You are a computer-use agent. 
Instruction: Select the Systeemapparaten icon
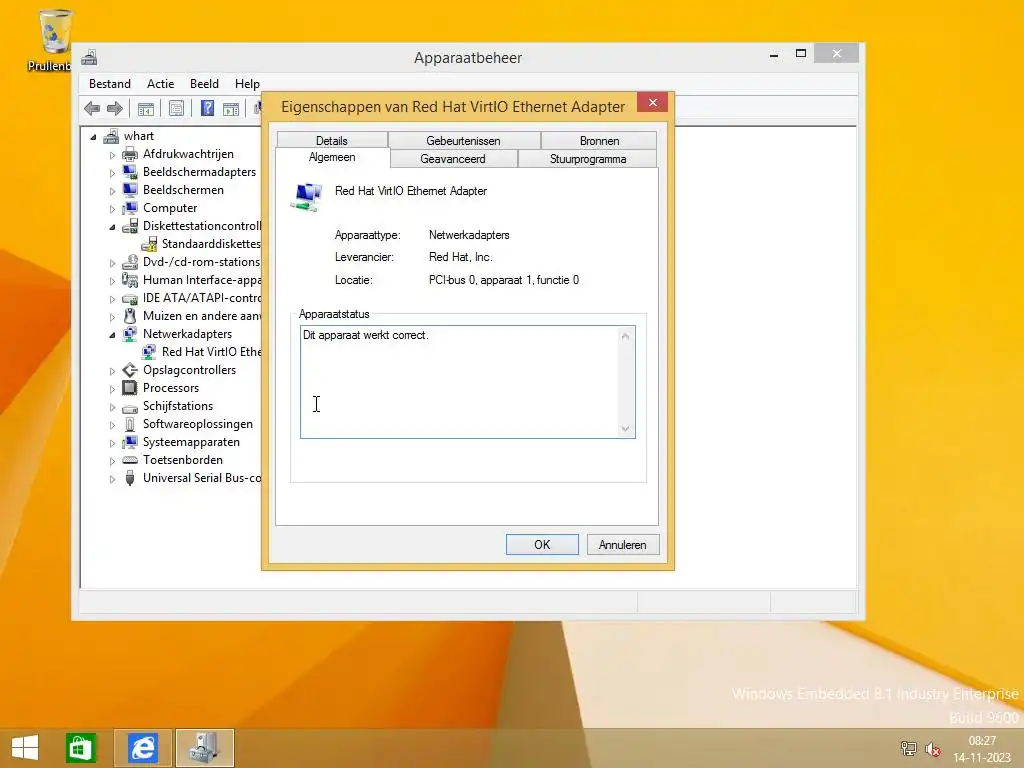[130, 442]
